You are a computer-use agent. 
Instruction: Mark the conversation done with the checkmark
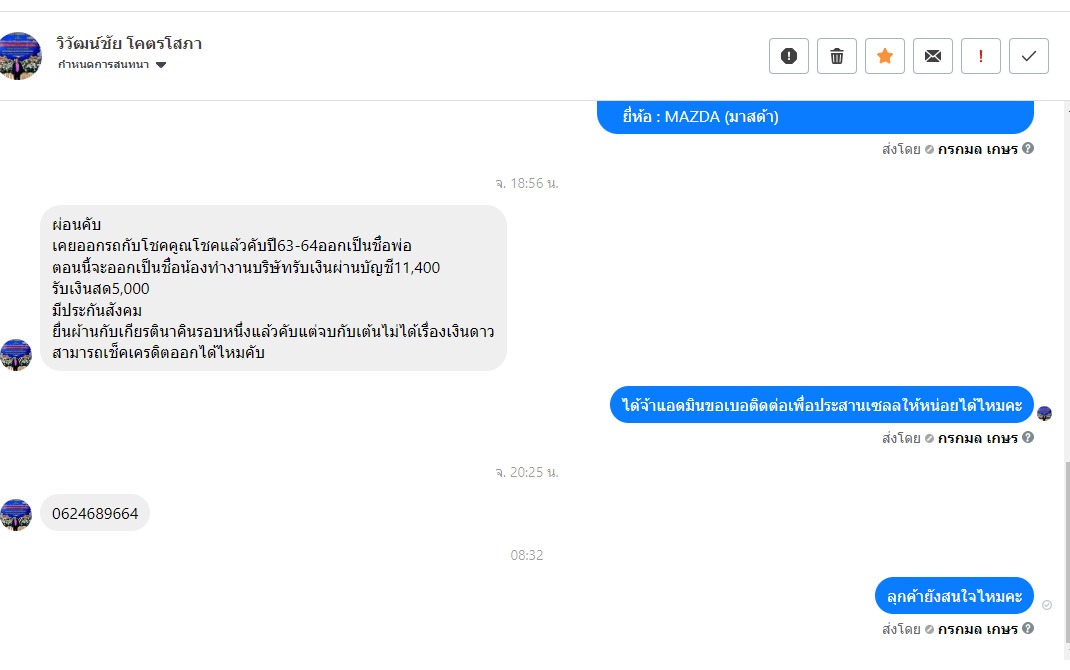click(x=1029, y=56)
